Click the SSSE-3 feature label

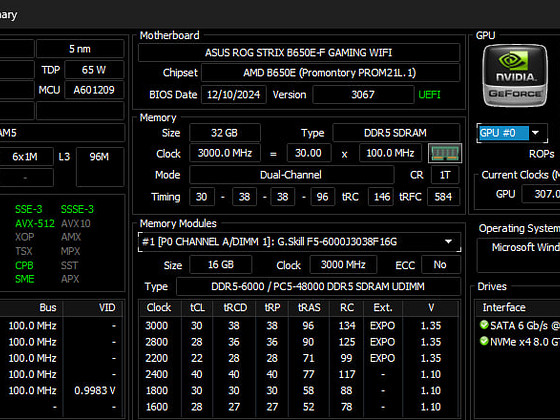[77, 209]
